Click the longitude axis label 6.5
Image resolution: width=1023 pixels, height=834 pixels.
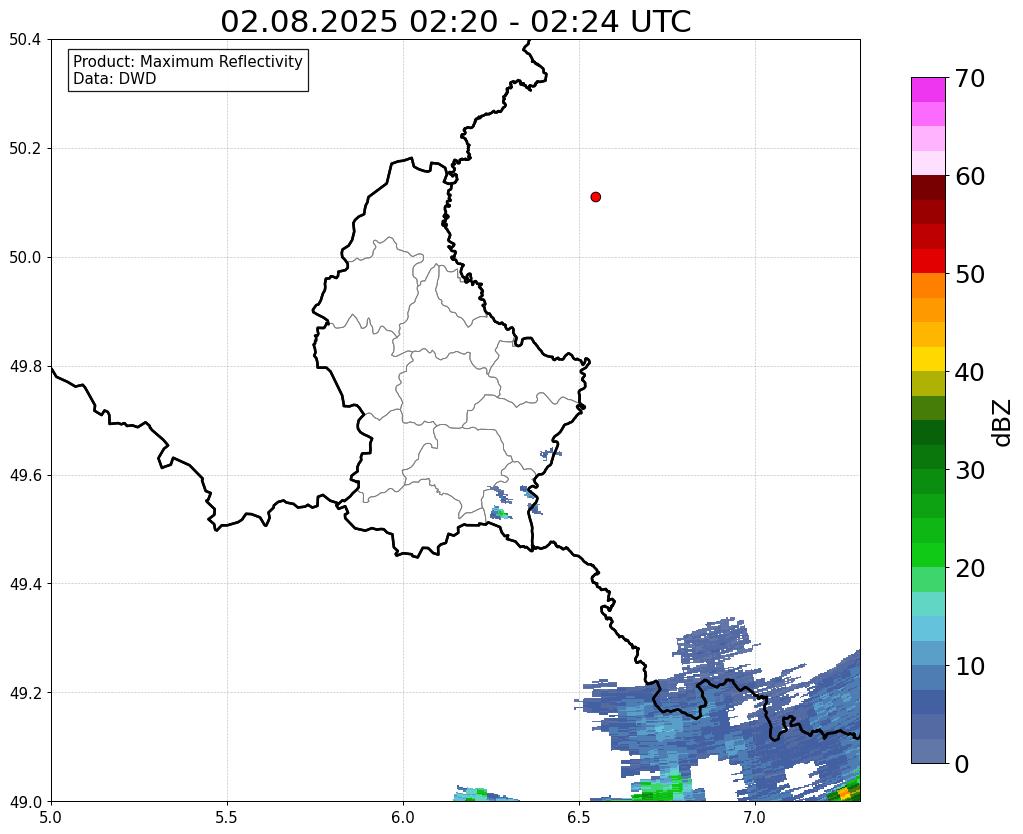pyautogui.click(x=579, y=817)
